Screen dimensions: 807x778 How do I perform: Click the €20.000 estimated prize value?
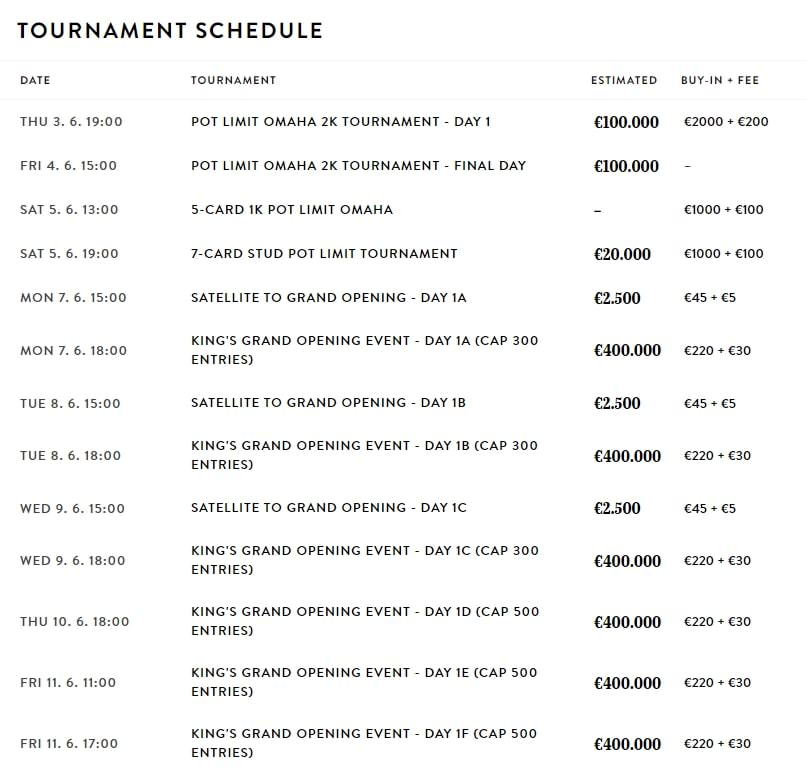(x=622, y=254)
